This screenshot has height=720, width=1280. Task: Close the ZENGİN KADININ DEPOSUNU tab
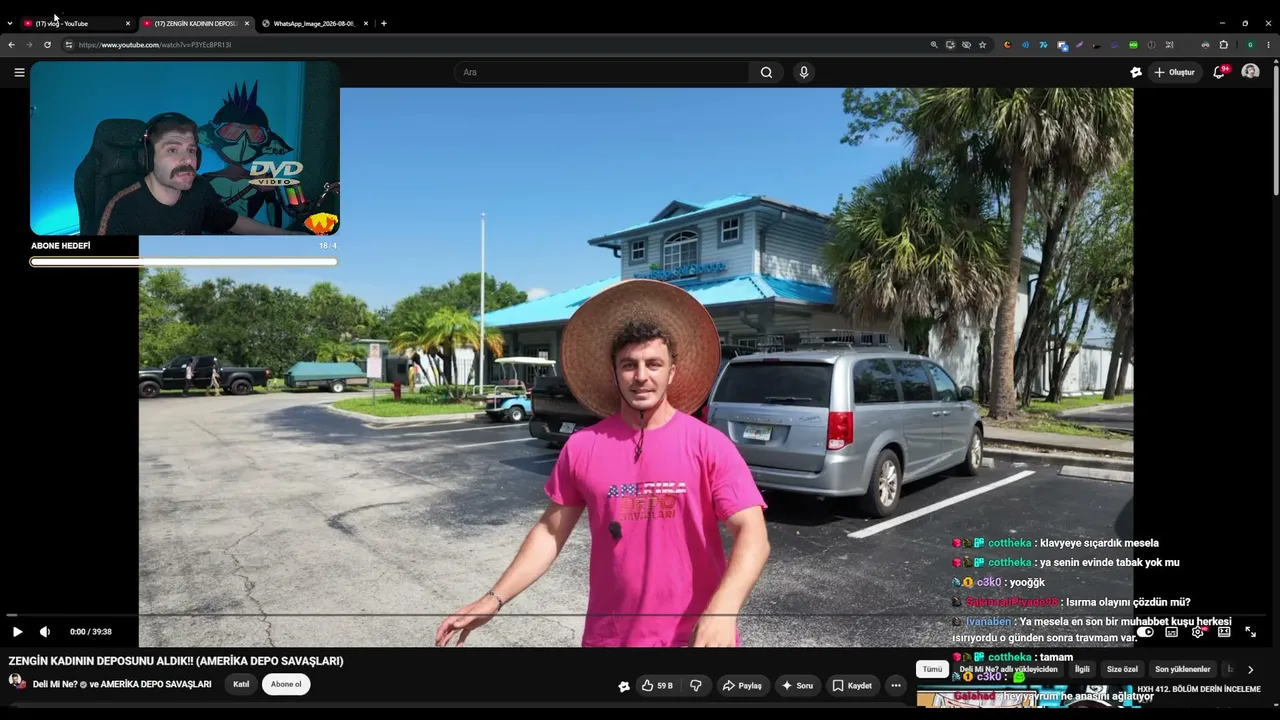[247, 23]
